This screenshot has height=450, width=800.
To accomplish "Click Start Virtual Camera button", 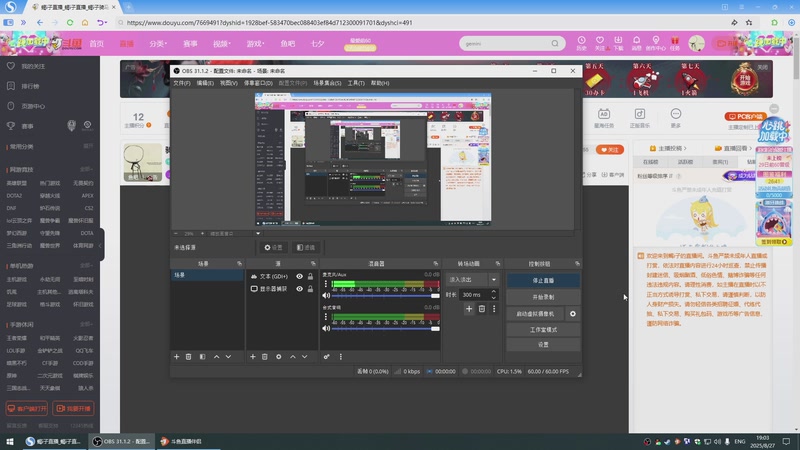I will tap(535, 314).
